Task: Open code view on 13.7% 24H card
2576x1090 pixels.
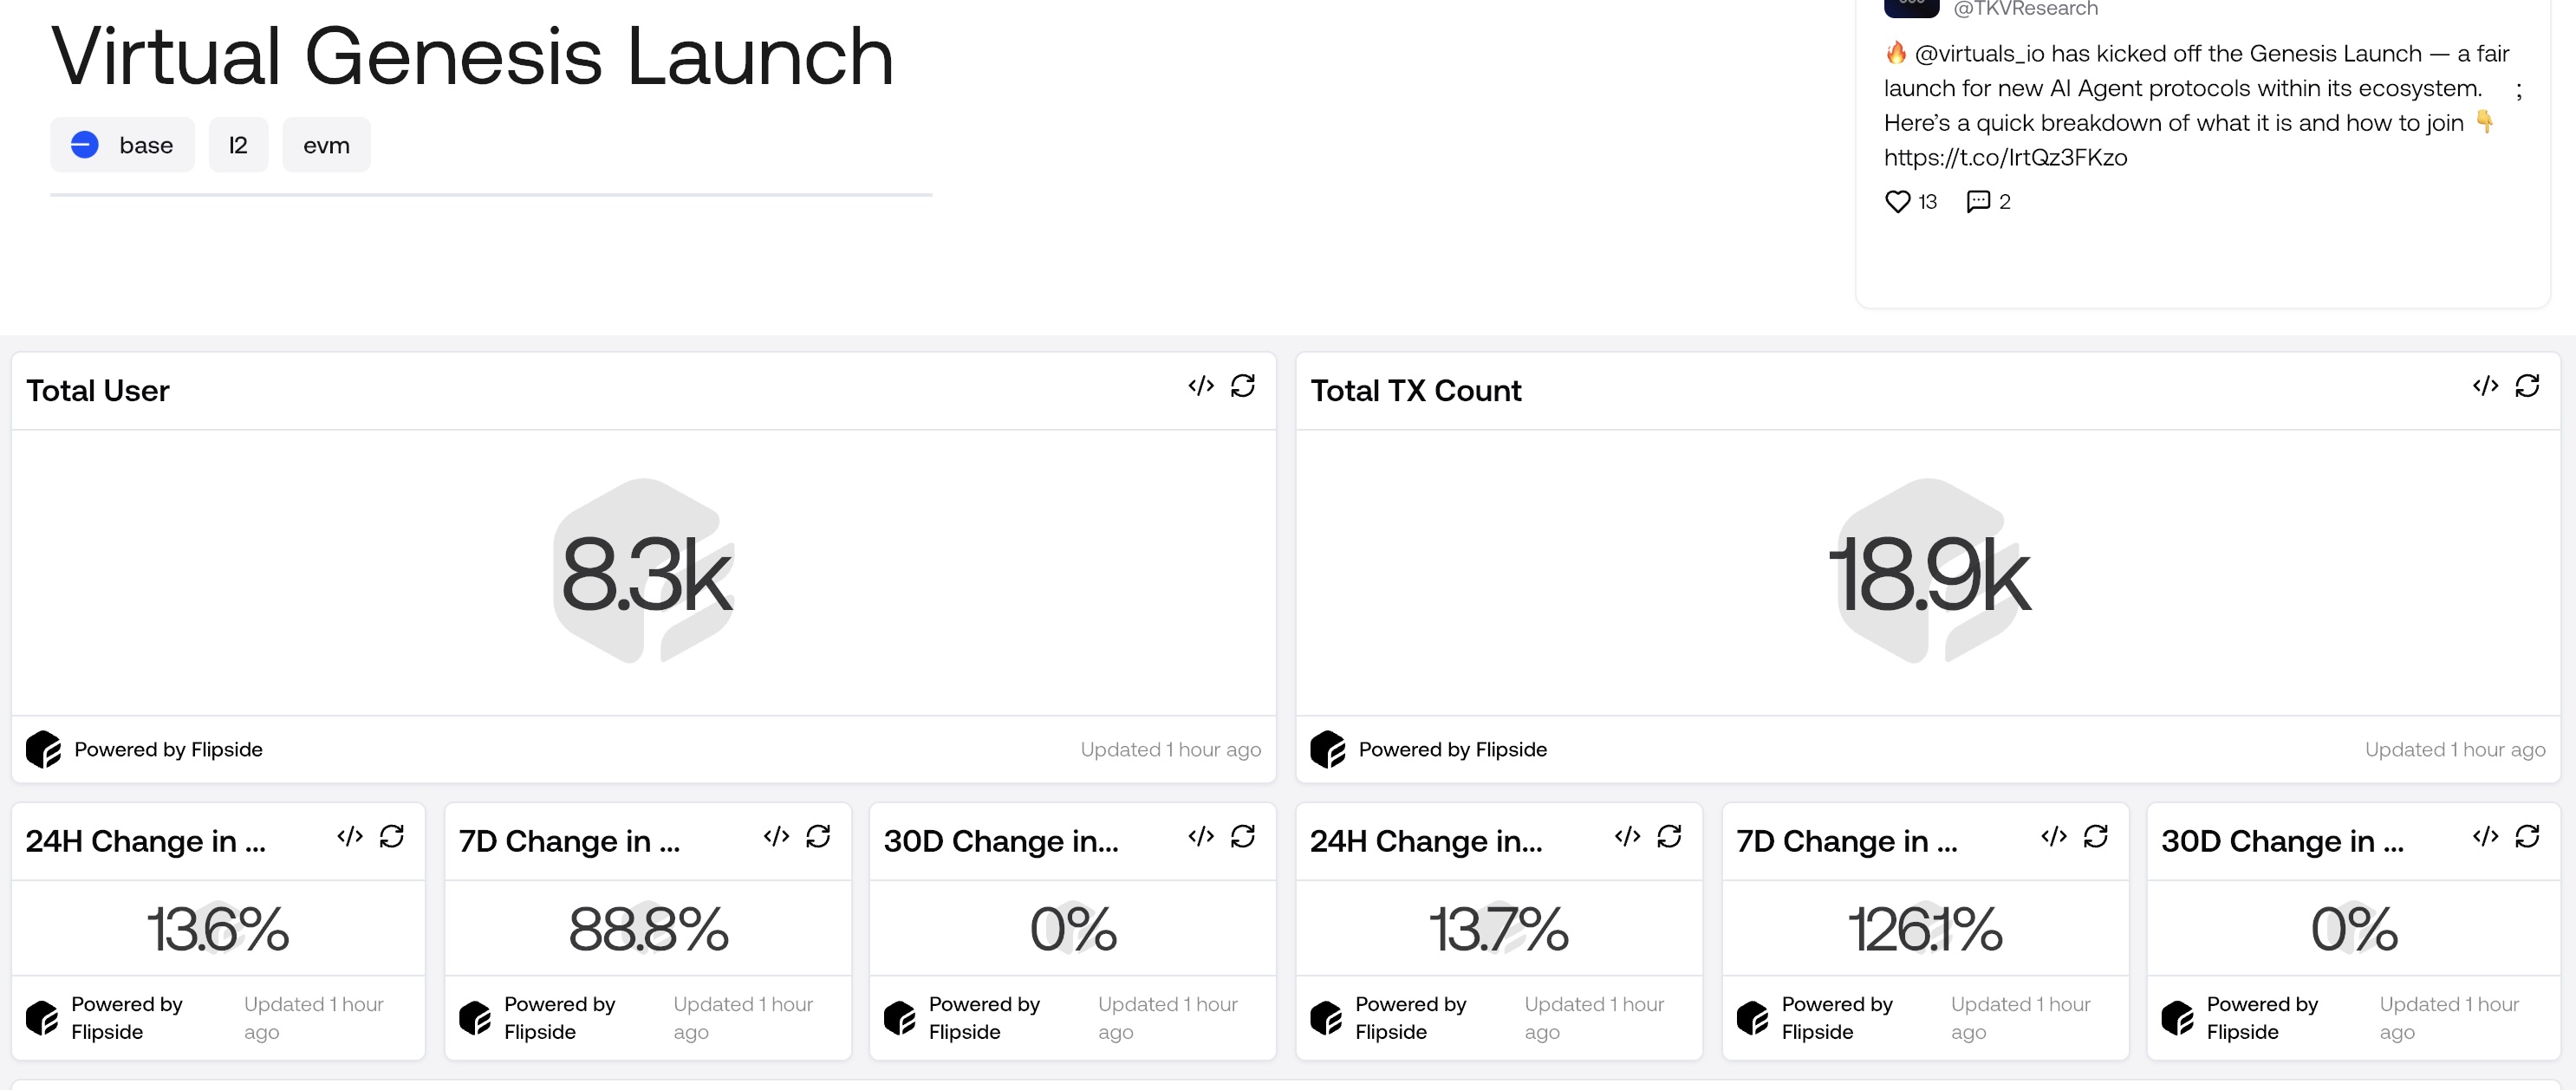Action: tap(1627, 836)
